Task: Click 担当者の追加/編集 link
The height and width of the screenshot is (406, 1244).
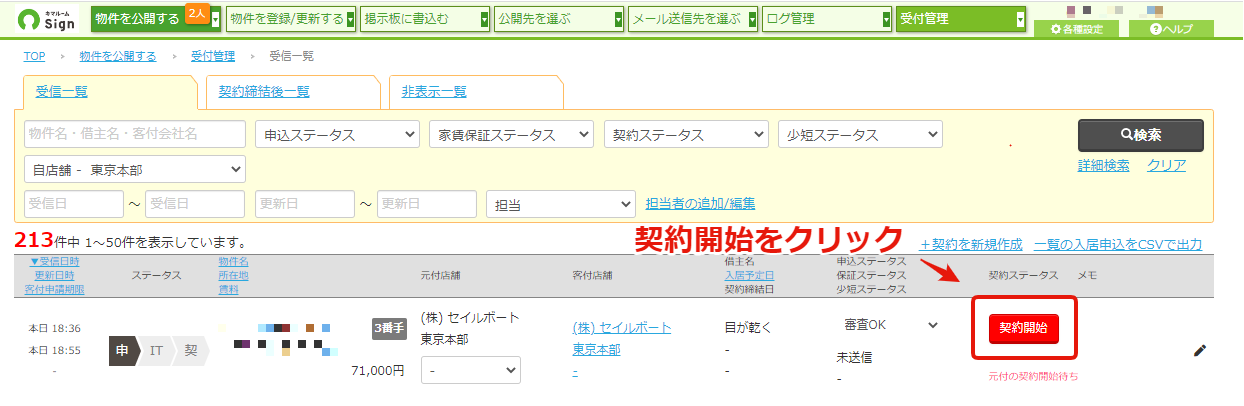Action: click(x=700, y=204)
